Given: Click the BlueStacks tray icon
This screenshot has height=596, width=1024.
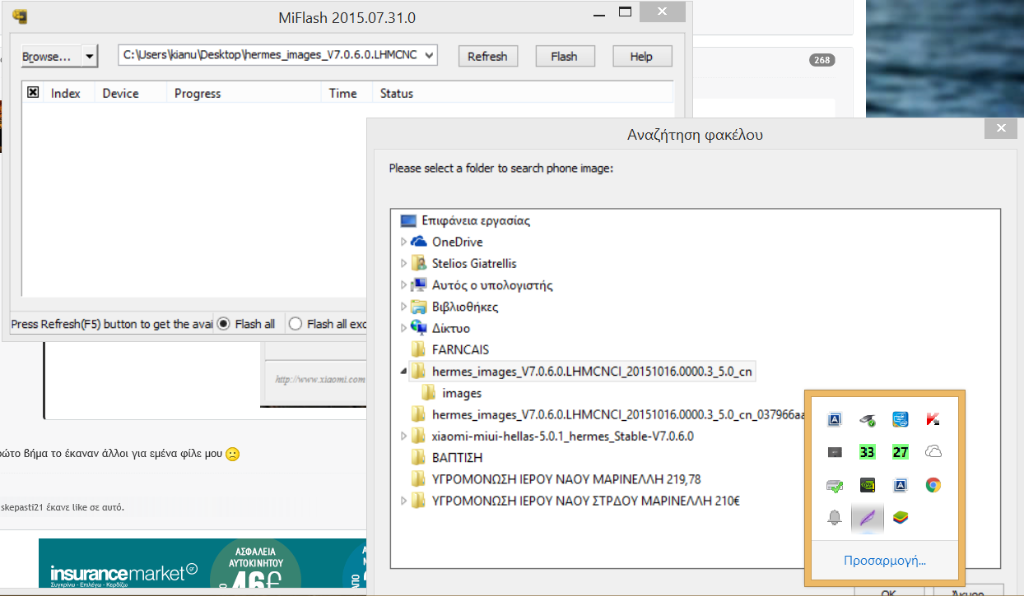Looking at the screenshot, I should (899, 518).
